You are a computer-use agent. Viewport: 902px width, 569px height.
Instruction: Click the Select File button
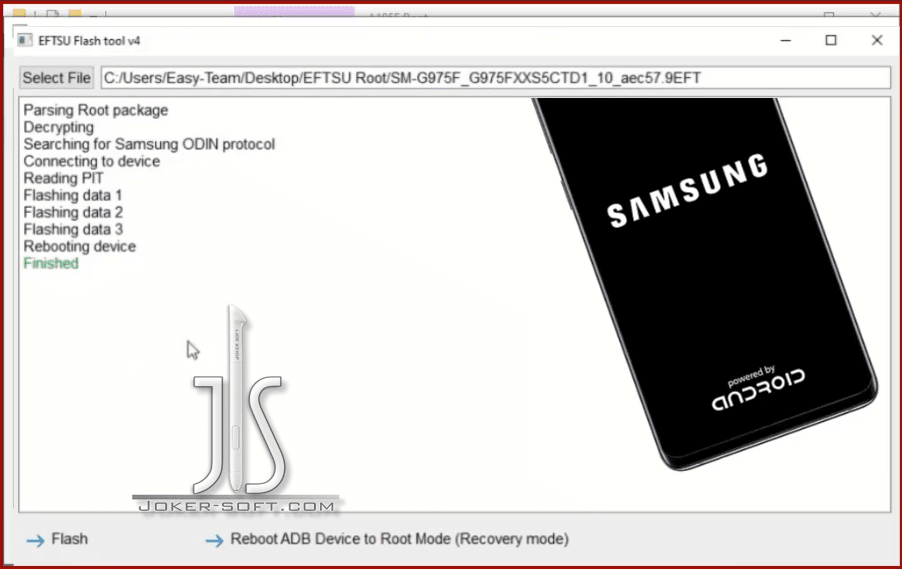click(x=56, y=78)
